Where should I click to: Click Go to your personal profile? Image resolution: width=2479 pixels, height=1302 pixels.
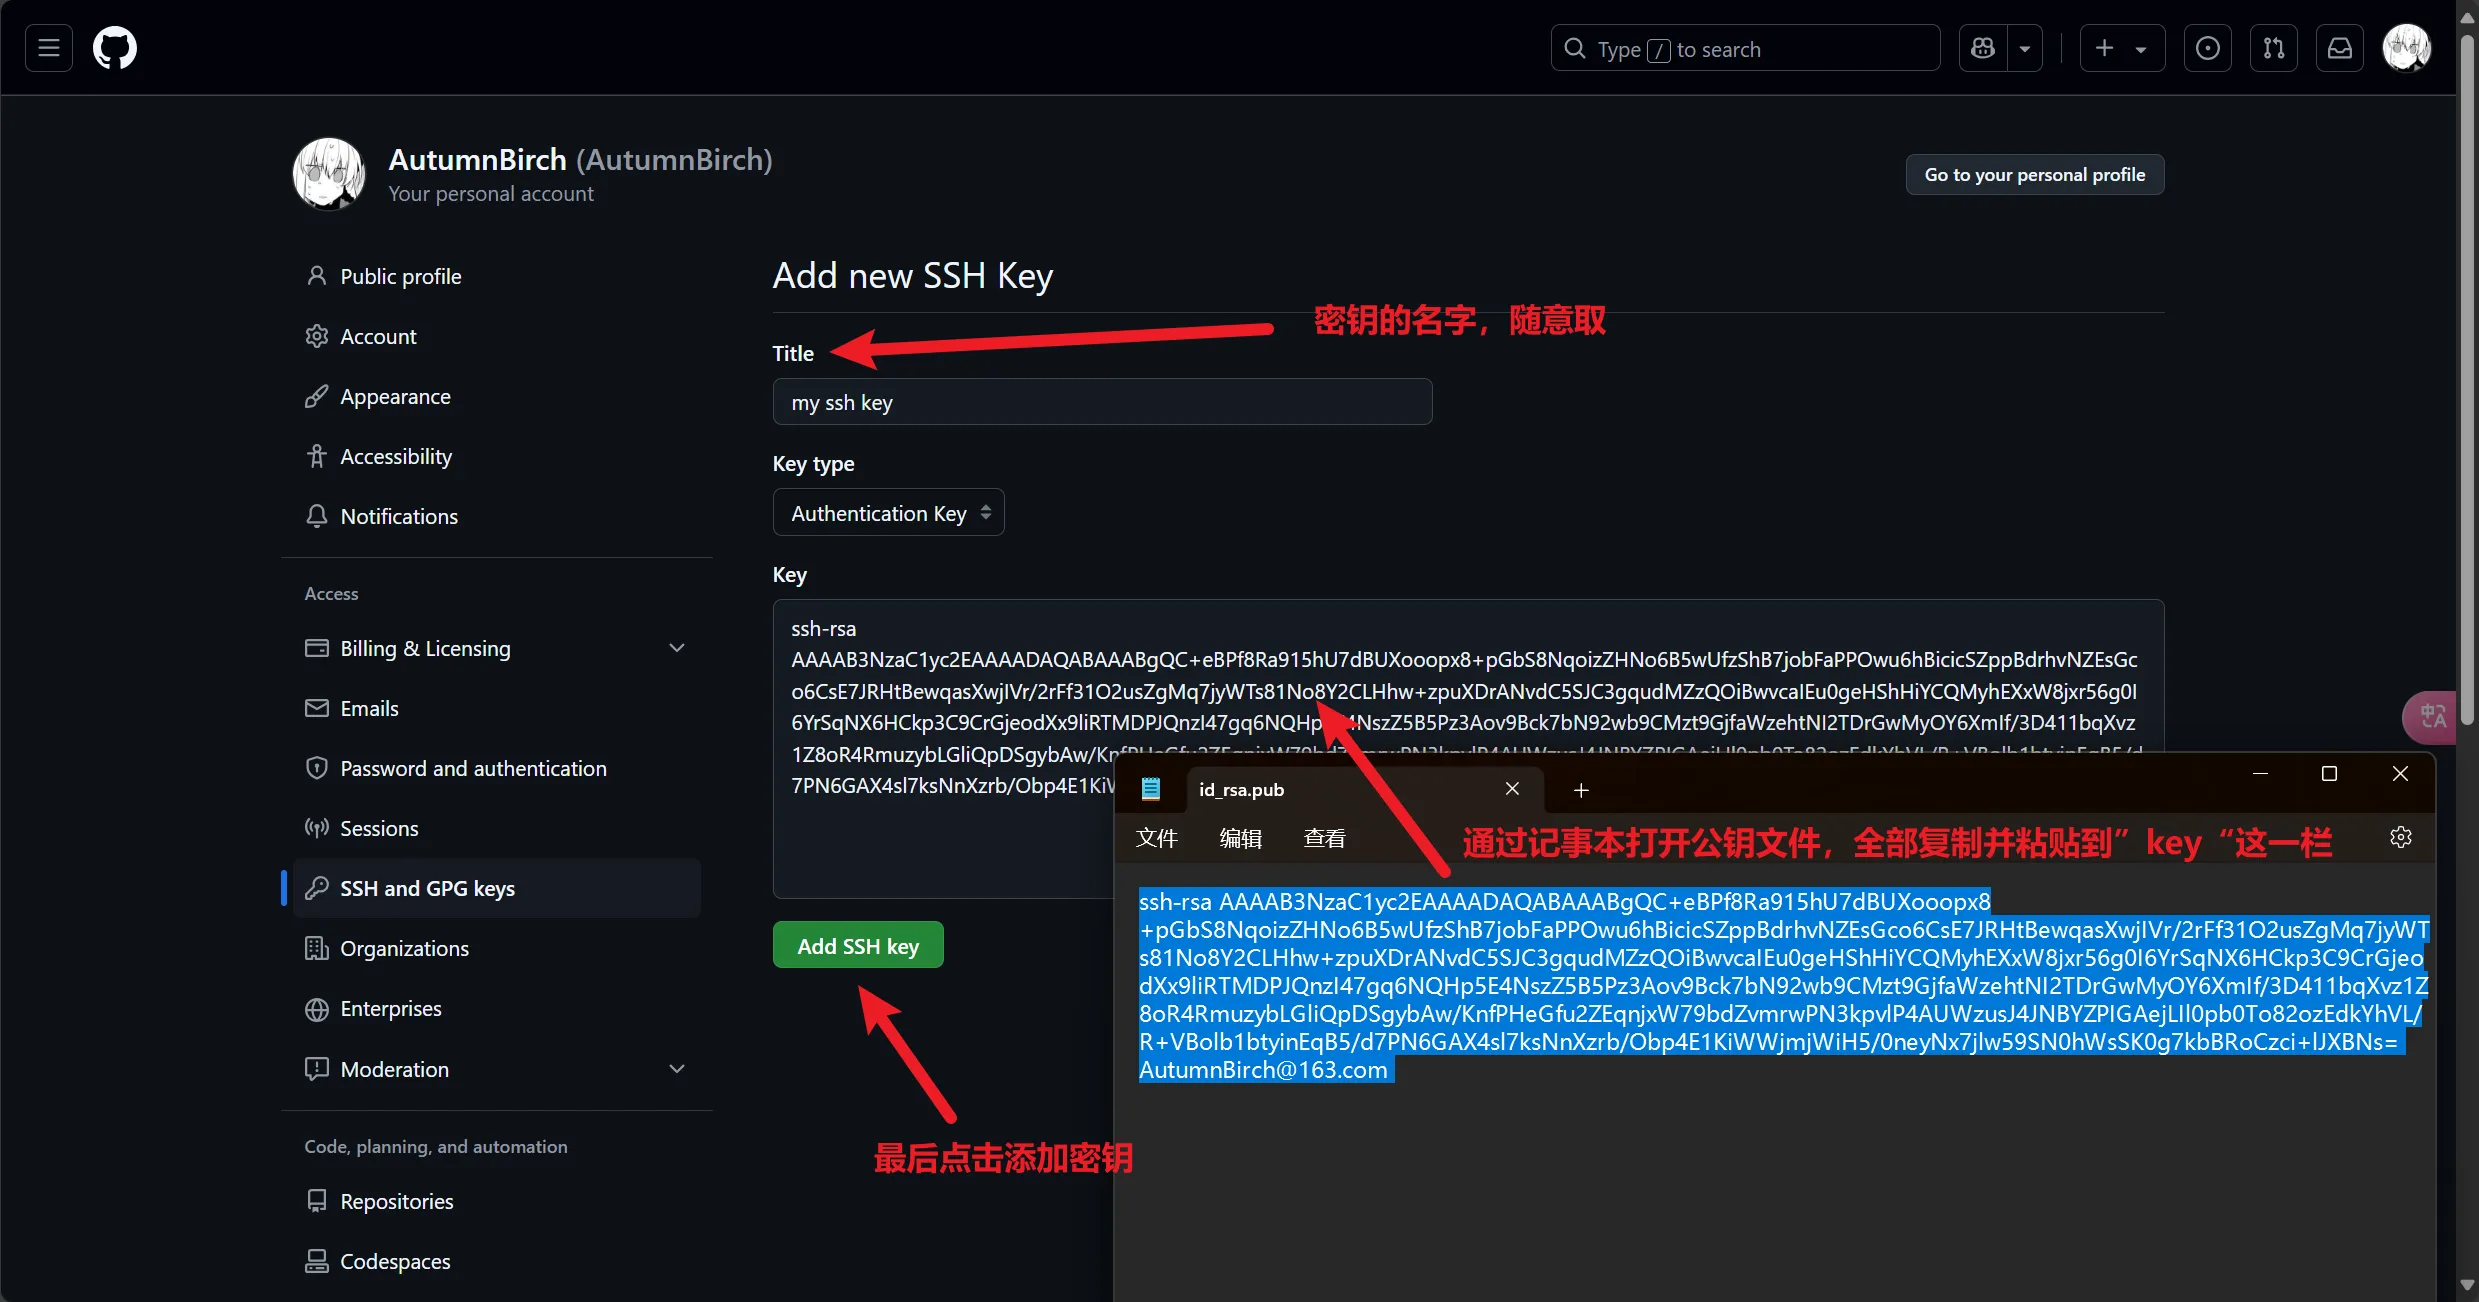click(x=2034, y=174)
